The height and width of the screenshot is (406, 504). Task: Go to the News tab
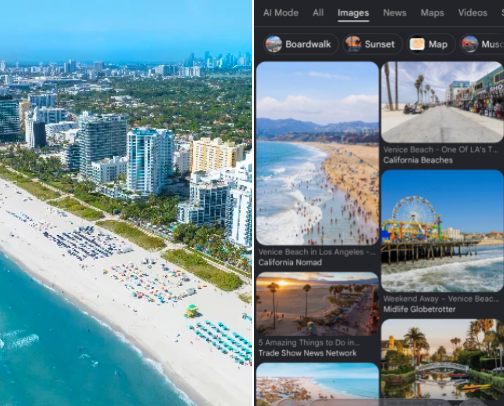(395, 13)
